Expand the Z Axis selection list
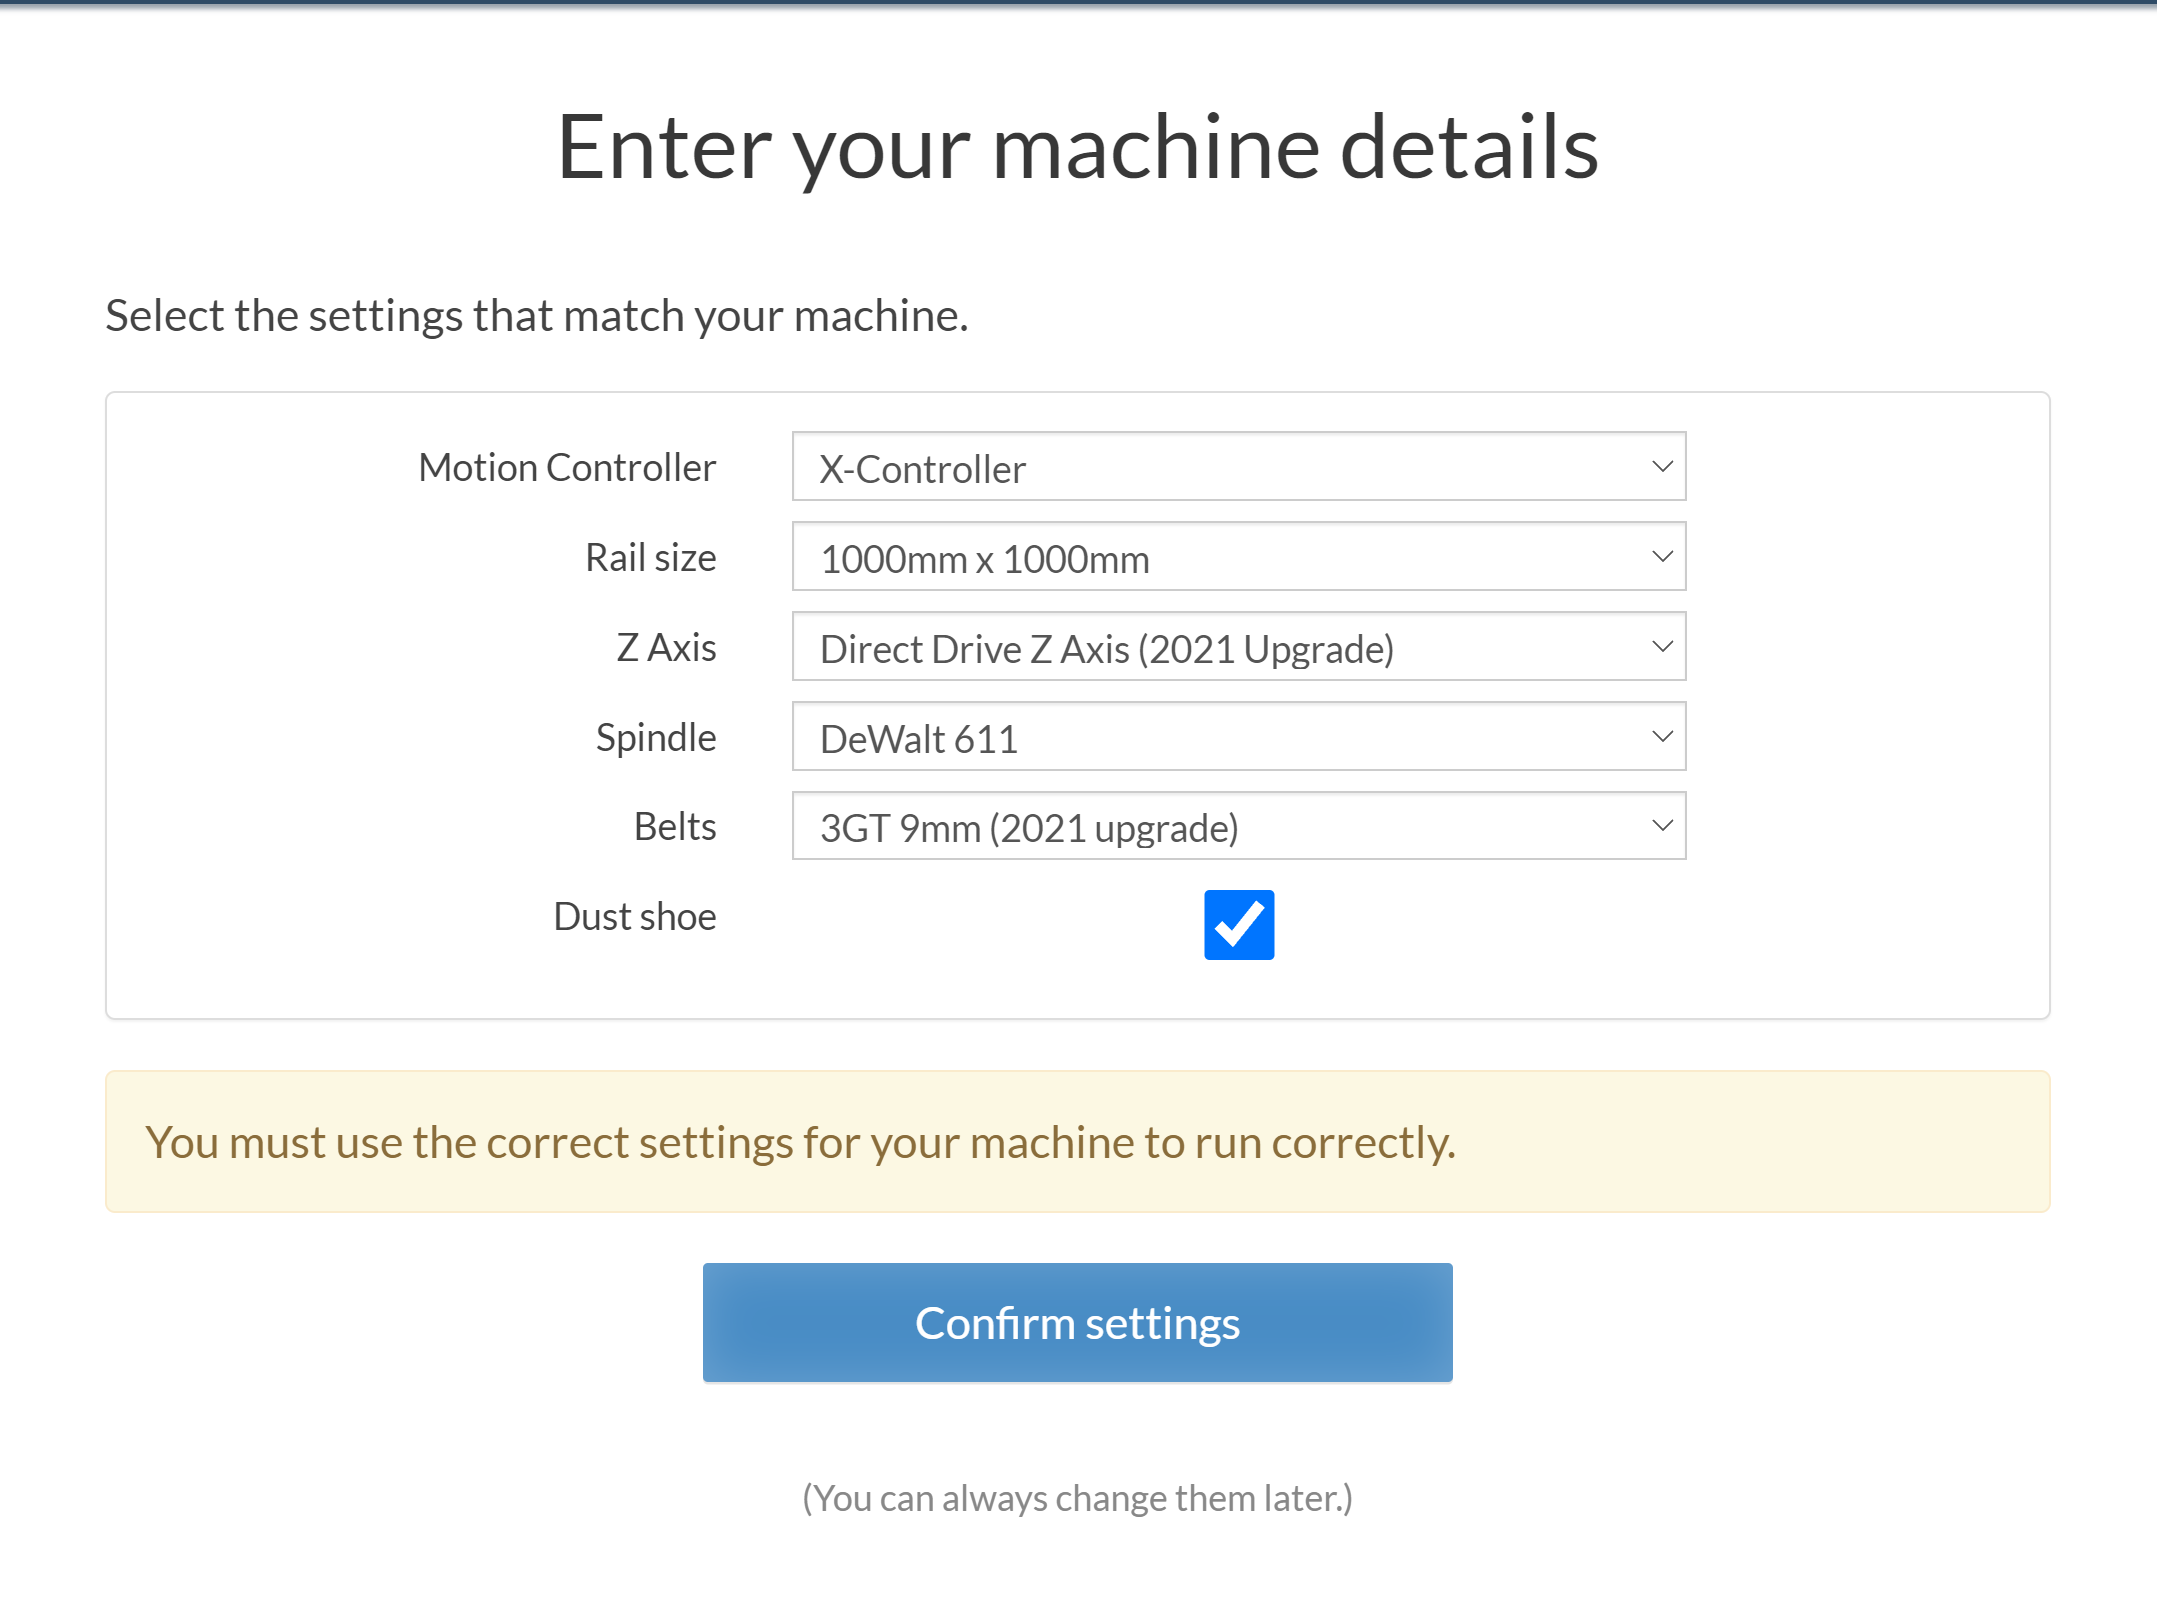 tap(1238, 647)
